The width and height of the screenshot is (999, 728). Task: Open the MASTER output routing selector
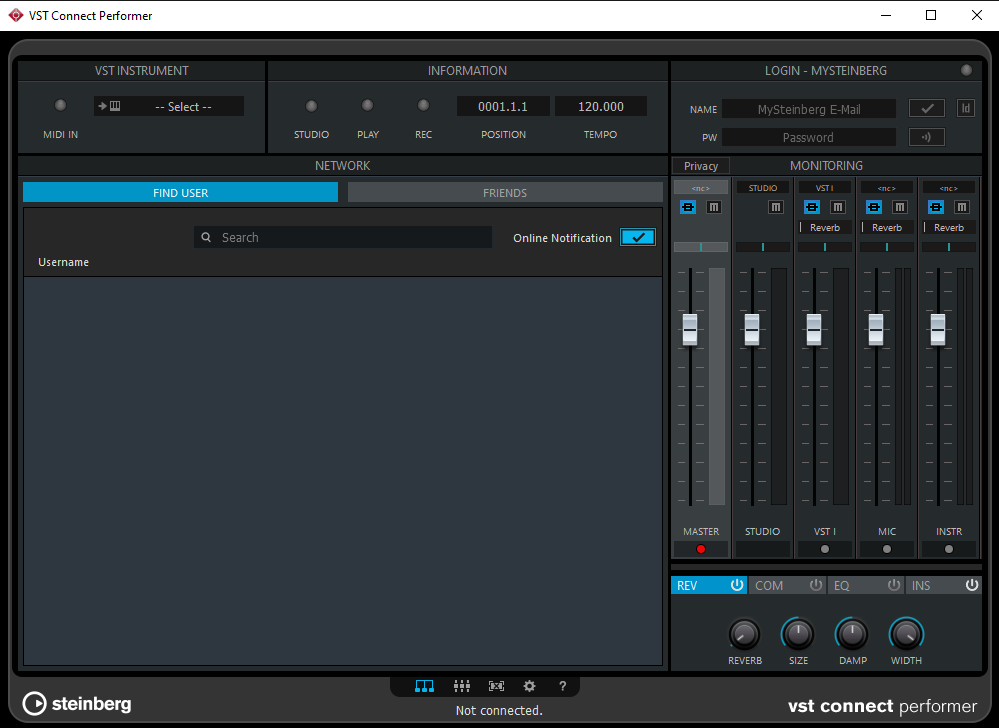(701, 188)
